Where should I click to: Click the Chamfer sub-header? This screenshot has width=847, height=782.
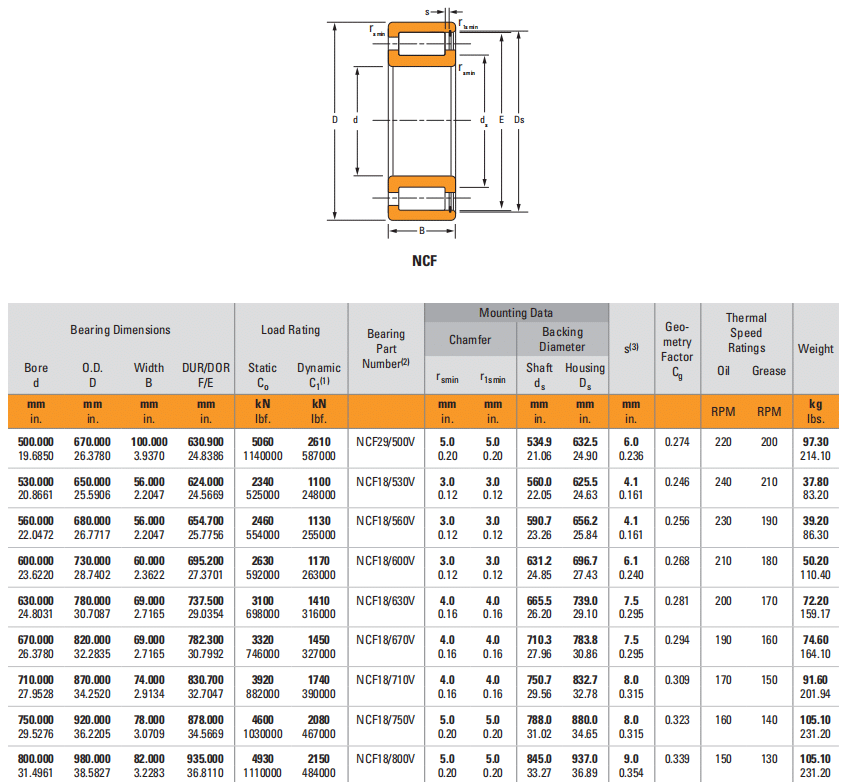coord(469,340)
